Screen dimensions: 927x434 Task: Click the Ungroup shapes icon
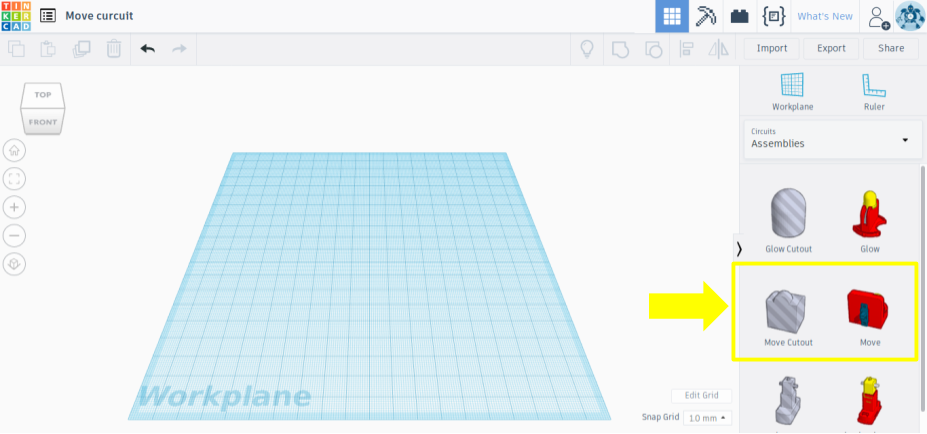(653, 49)
